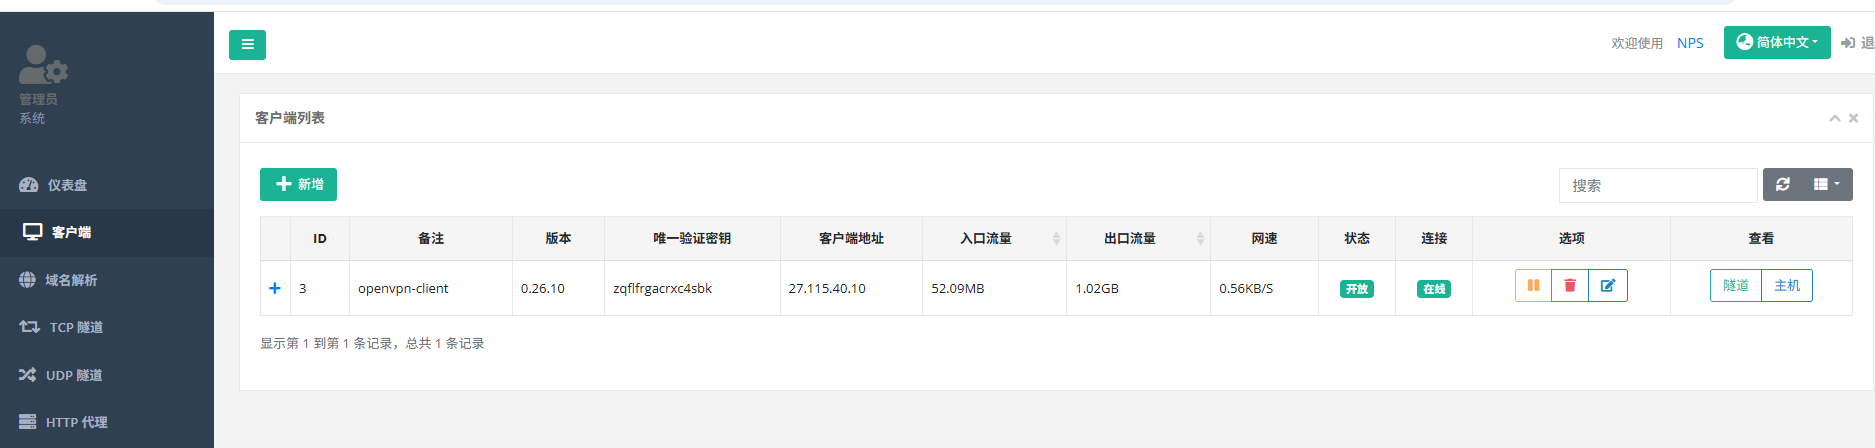Screen dimensions: 1875x448
Task: Open the column visibility dropdown
Action: coord(1827,185)
